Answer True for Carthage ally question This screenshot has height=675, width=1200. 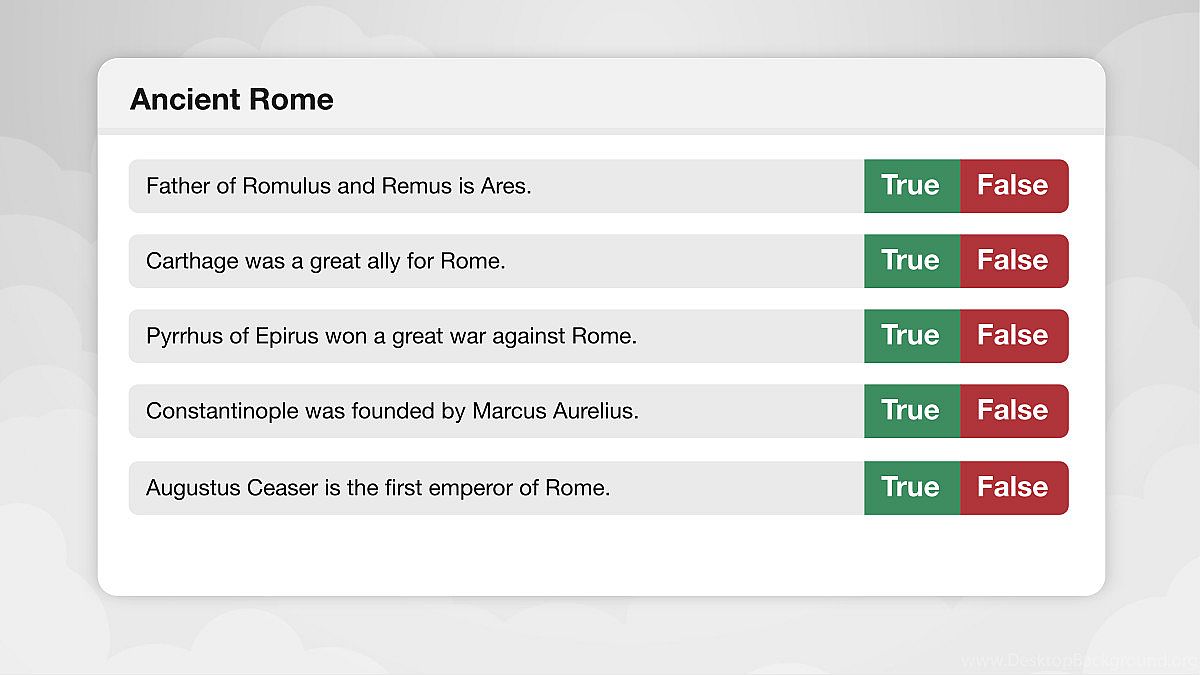tap(911, 261)
